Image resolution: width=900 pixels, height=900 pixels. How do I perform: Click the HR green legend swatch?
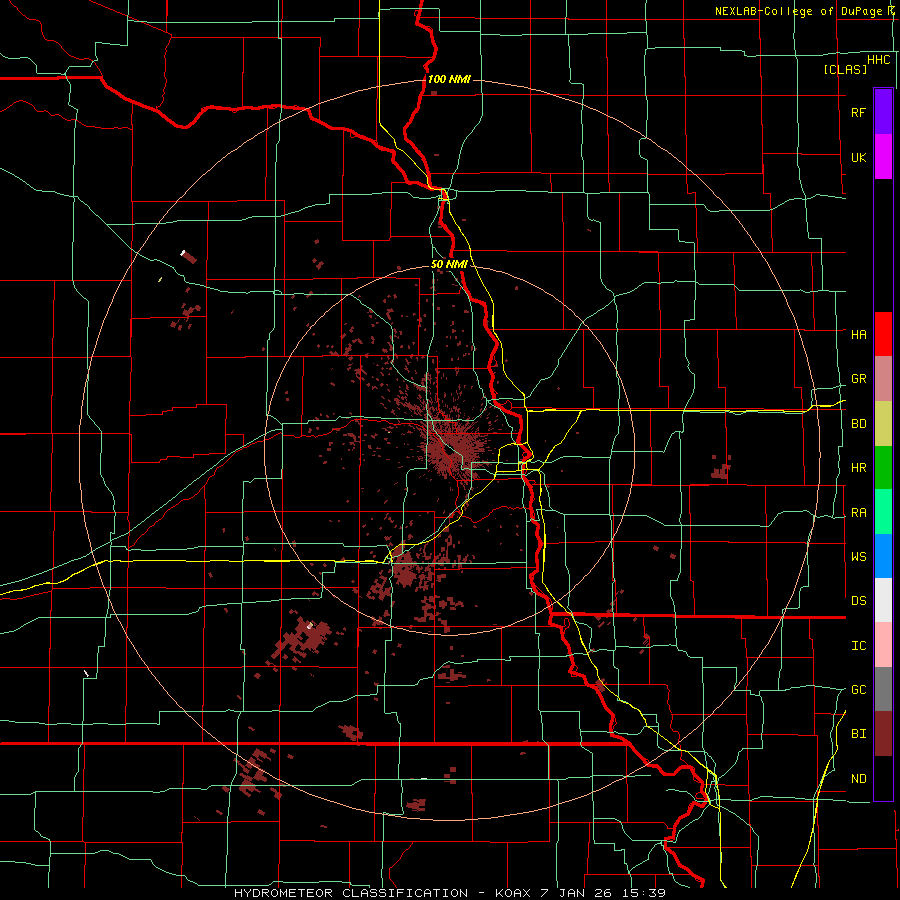(883, 468)
